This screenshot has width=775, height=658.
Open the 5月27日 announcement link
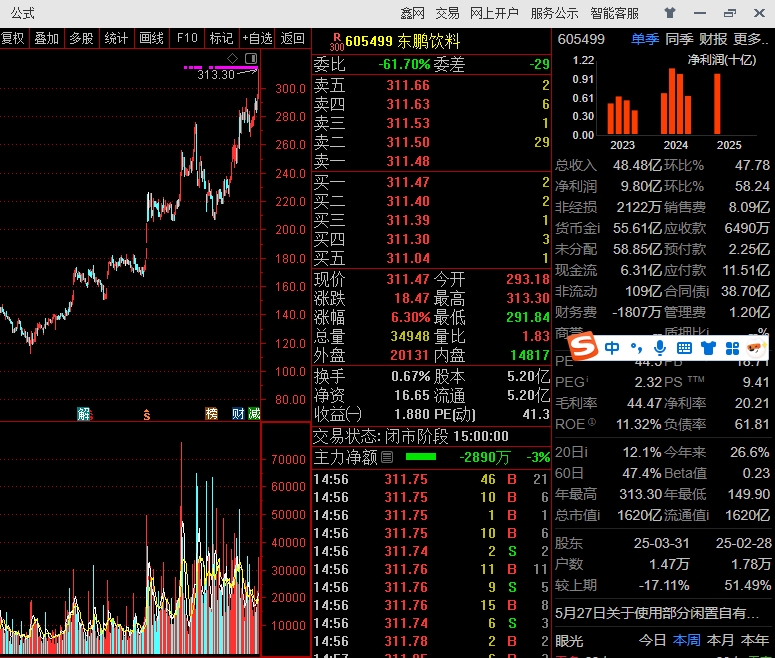657,614
